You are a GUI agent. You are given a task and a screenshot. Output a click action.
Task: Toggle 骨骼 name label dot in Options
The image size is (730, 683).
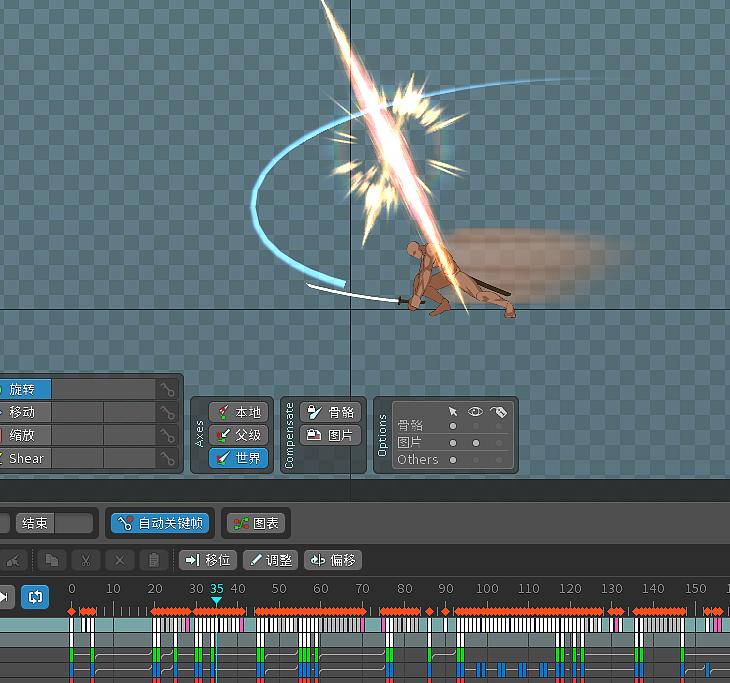[499, 426]
